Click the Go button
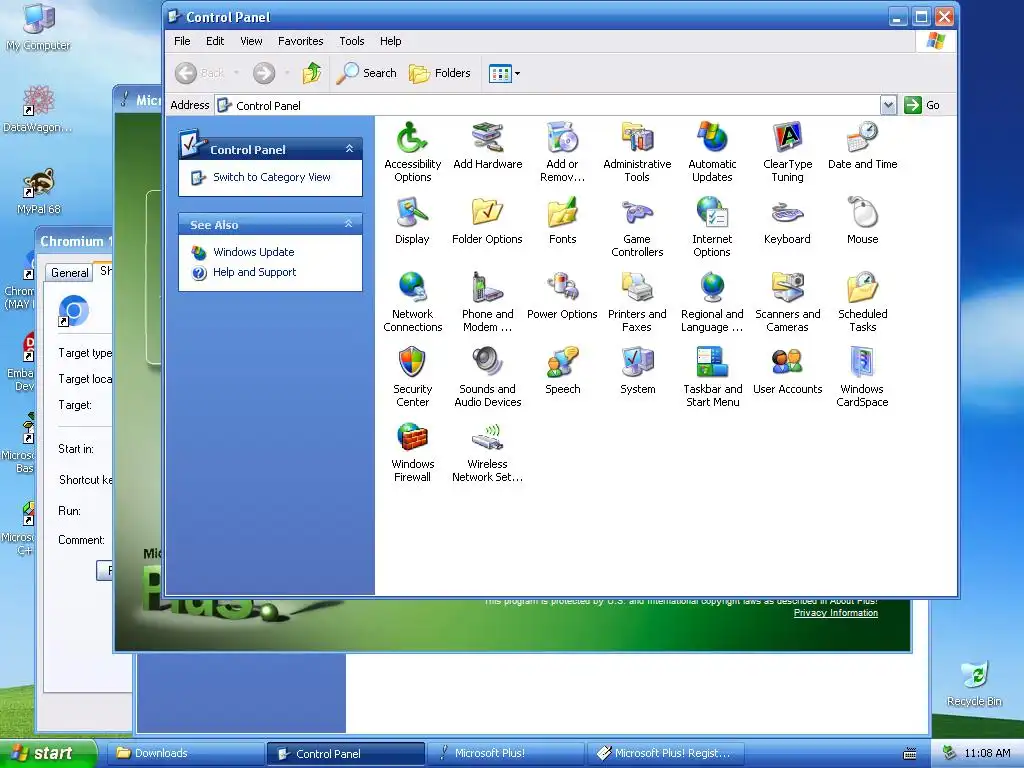This screenshot has height=768, width=1024. click(922, 105)
